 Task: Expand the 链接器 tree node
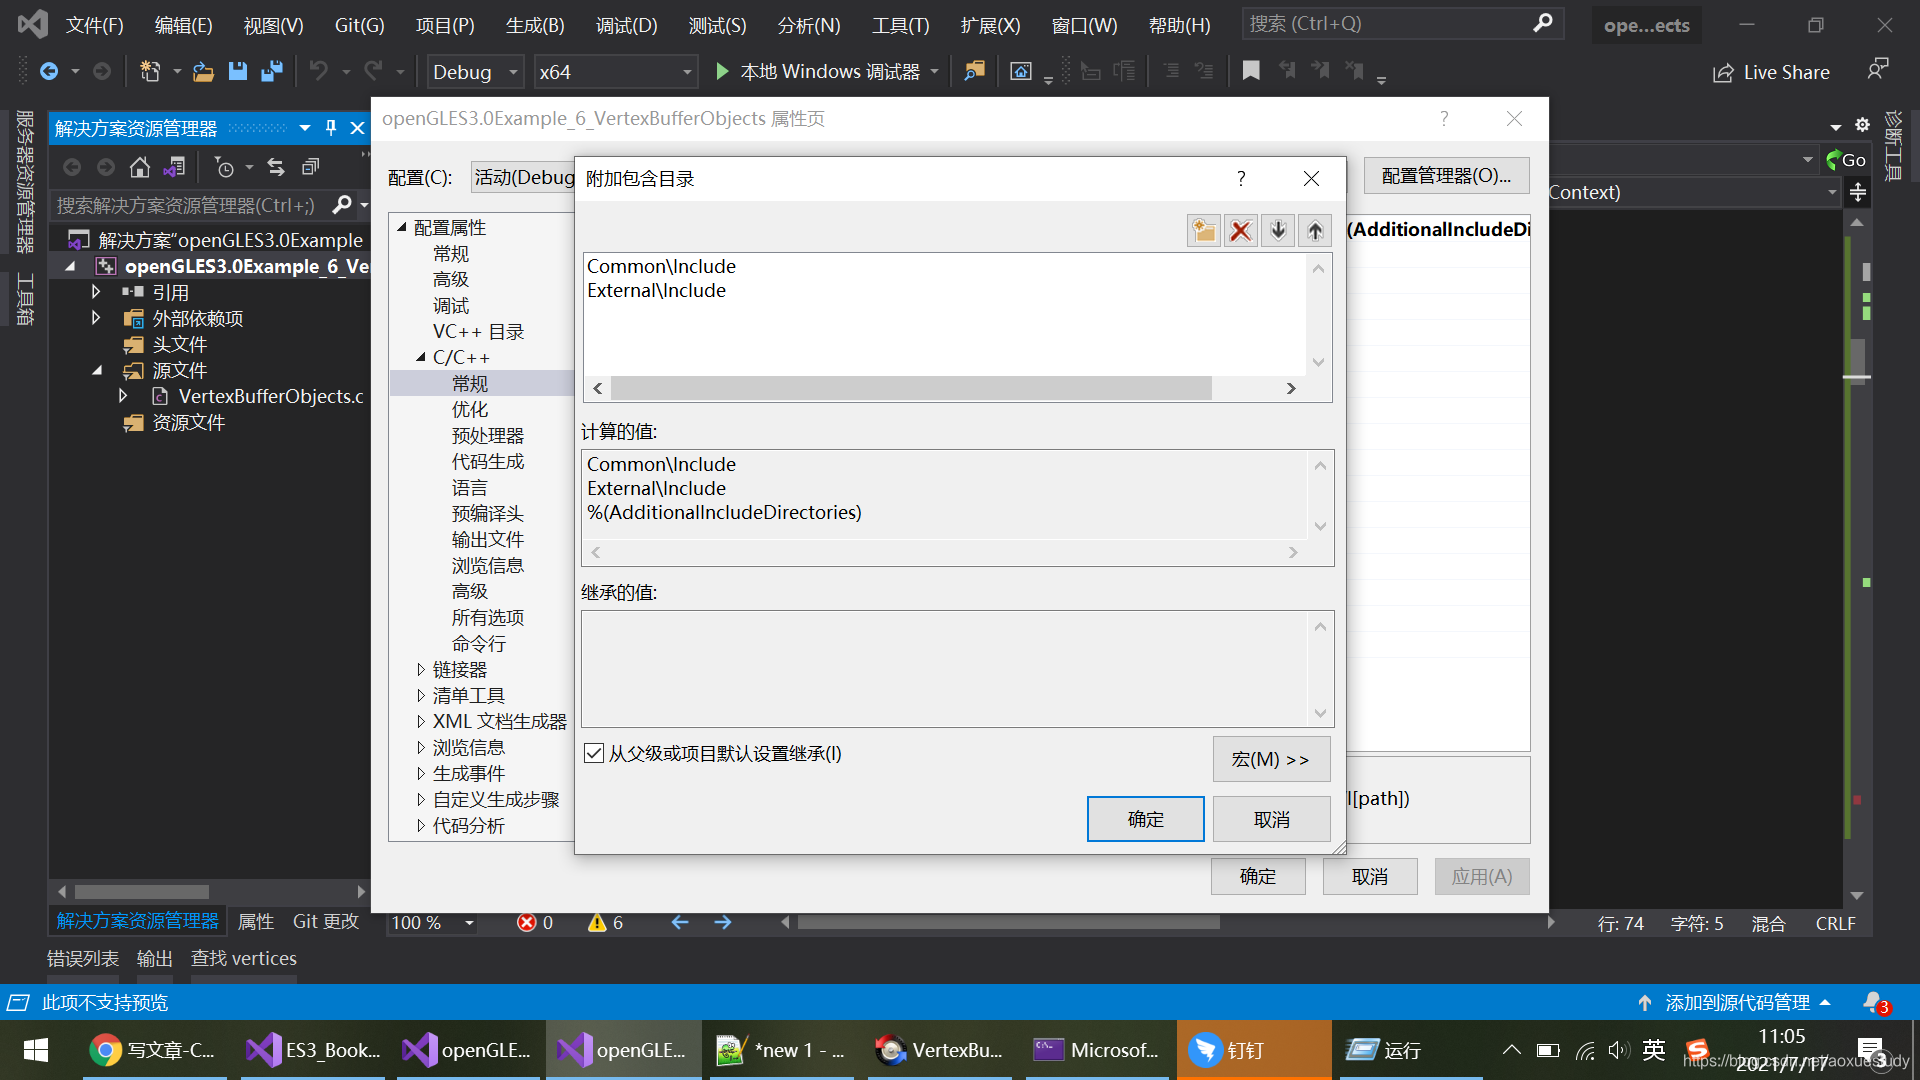tap(421, 669)
